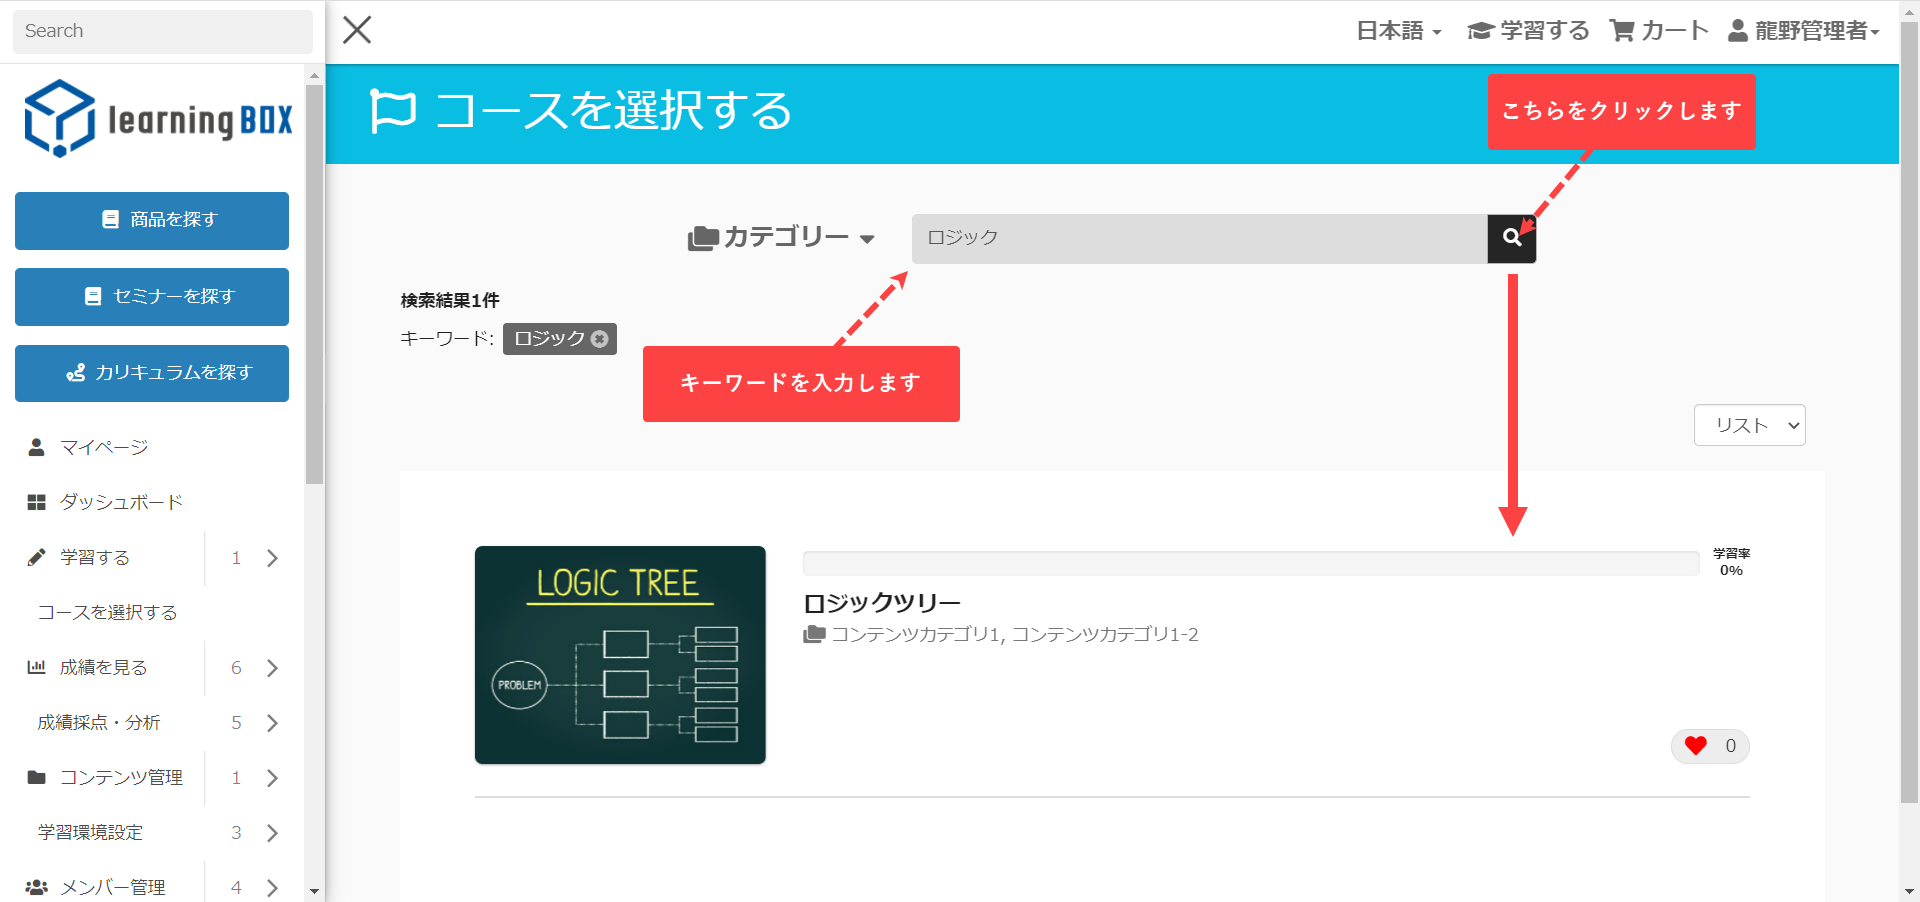The width and height of the screenshot is (1920, 902).
Task: Open the マイページ sidebar item
Action: (104, 447)
